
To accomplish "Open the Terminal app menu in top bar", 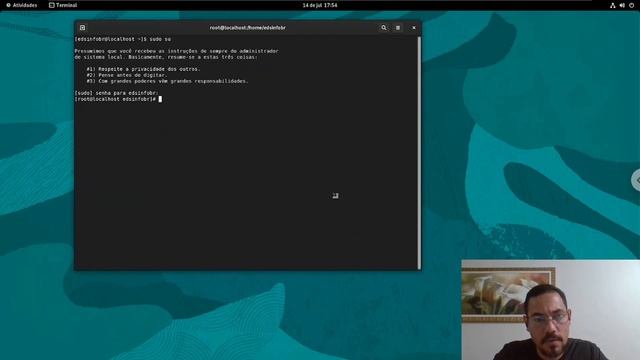I will point(63,5).
